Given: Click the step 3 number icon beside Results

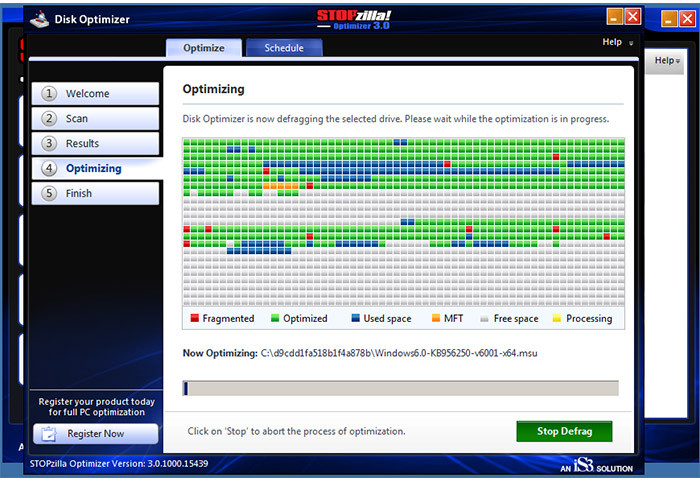Looking at the screenshot, I should [x=49, y=143].
